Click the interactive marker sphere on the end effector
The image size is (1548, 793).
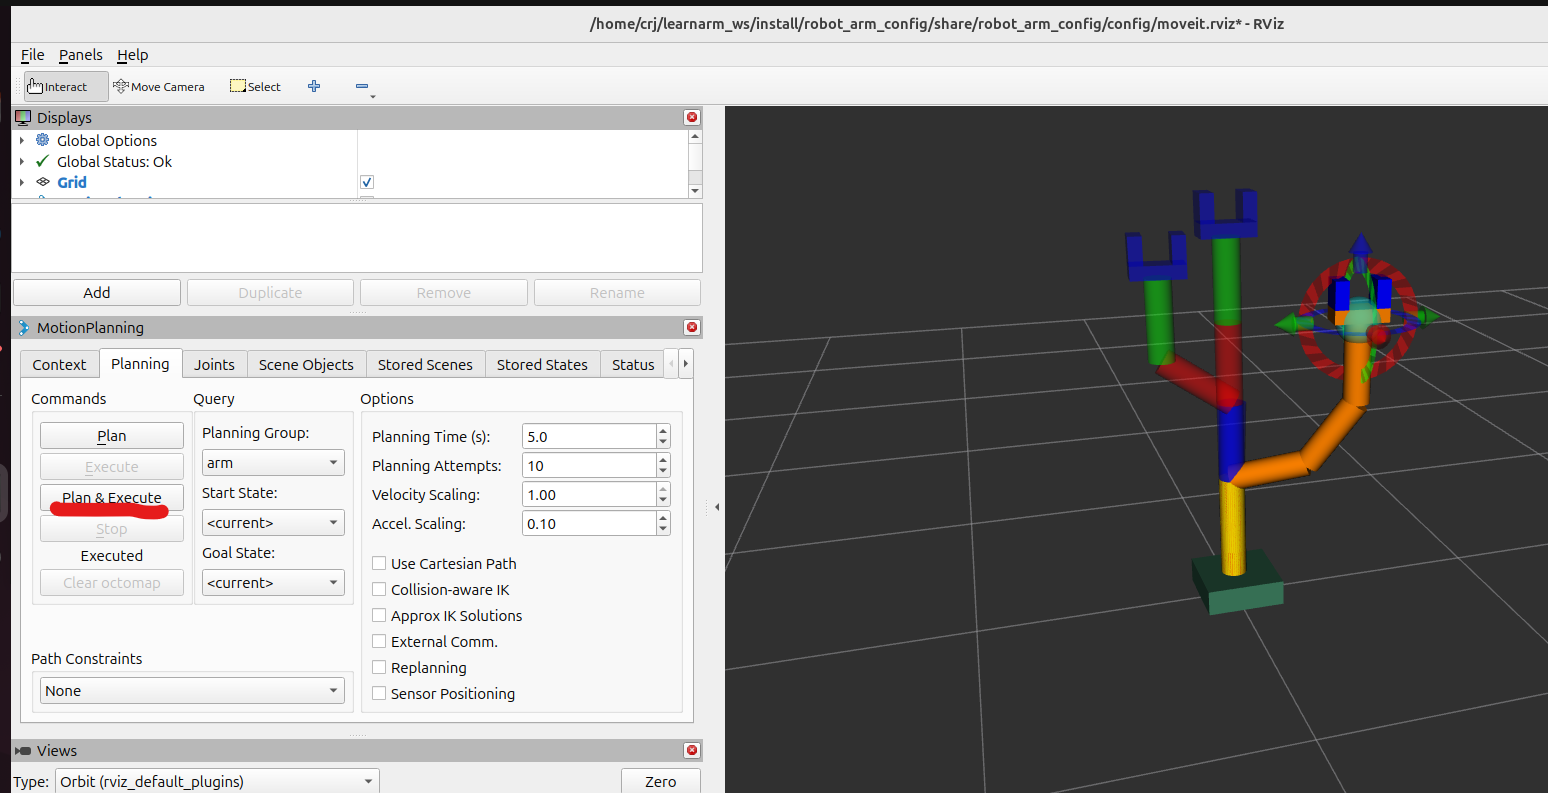coord(1359,322)
